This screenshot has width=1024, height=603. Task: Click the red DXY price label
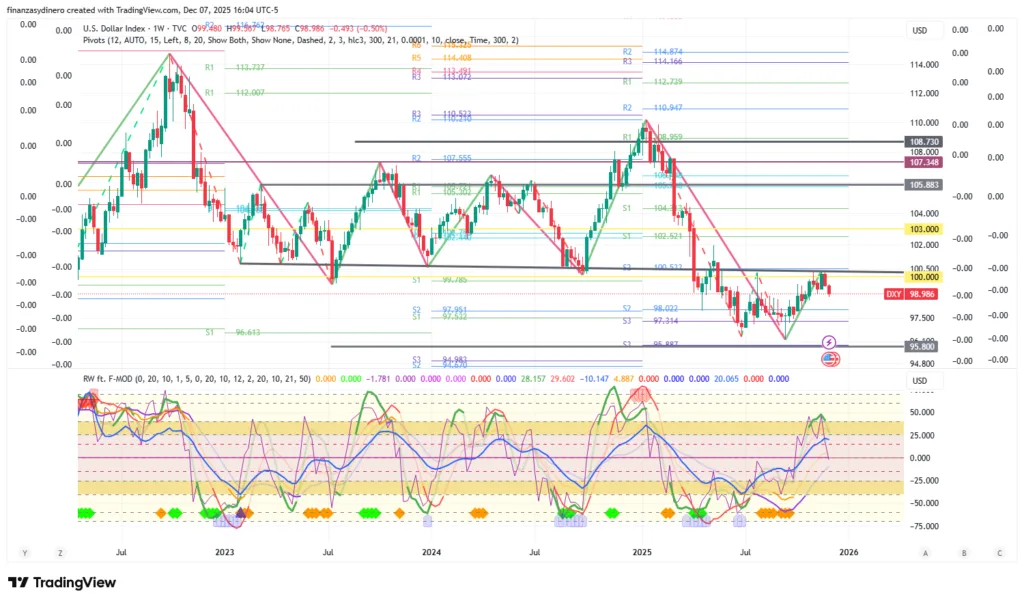(895, 294)
